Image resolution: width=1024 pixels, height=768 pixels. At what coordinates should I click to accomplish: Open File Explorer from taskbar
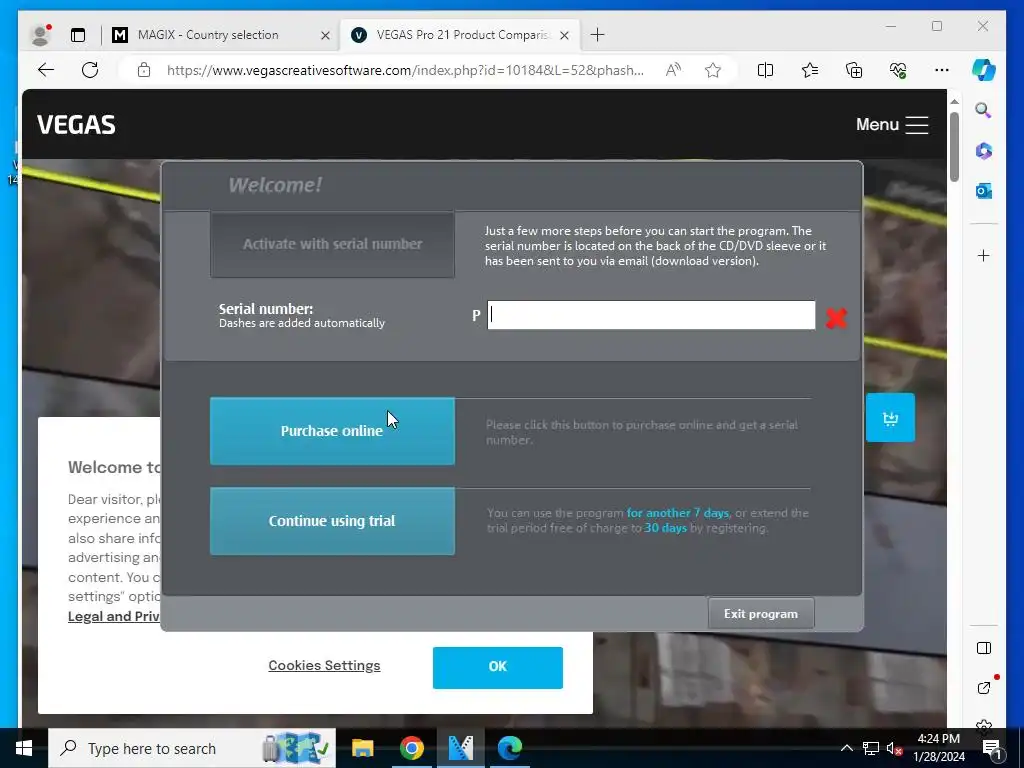[362, 748]
